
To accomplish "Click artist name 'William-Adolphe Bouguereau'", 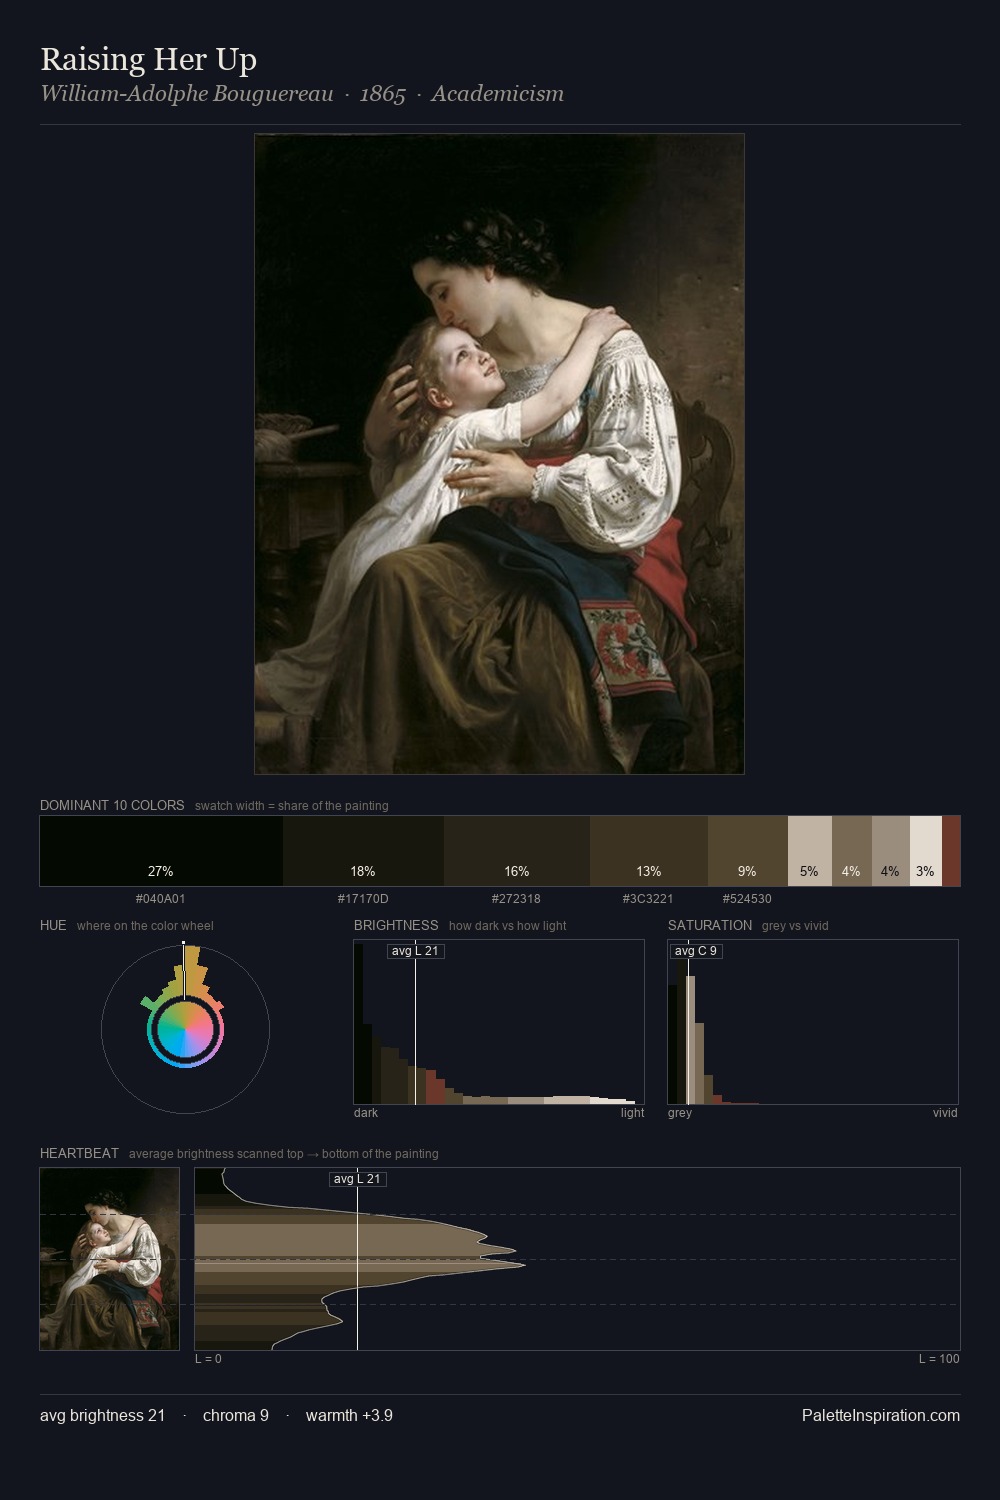I will [187, 94].
